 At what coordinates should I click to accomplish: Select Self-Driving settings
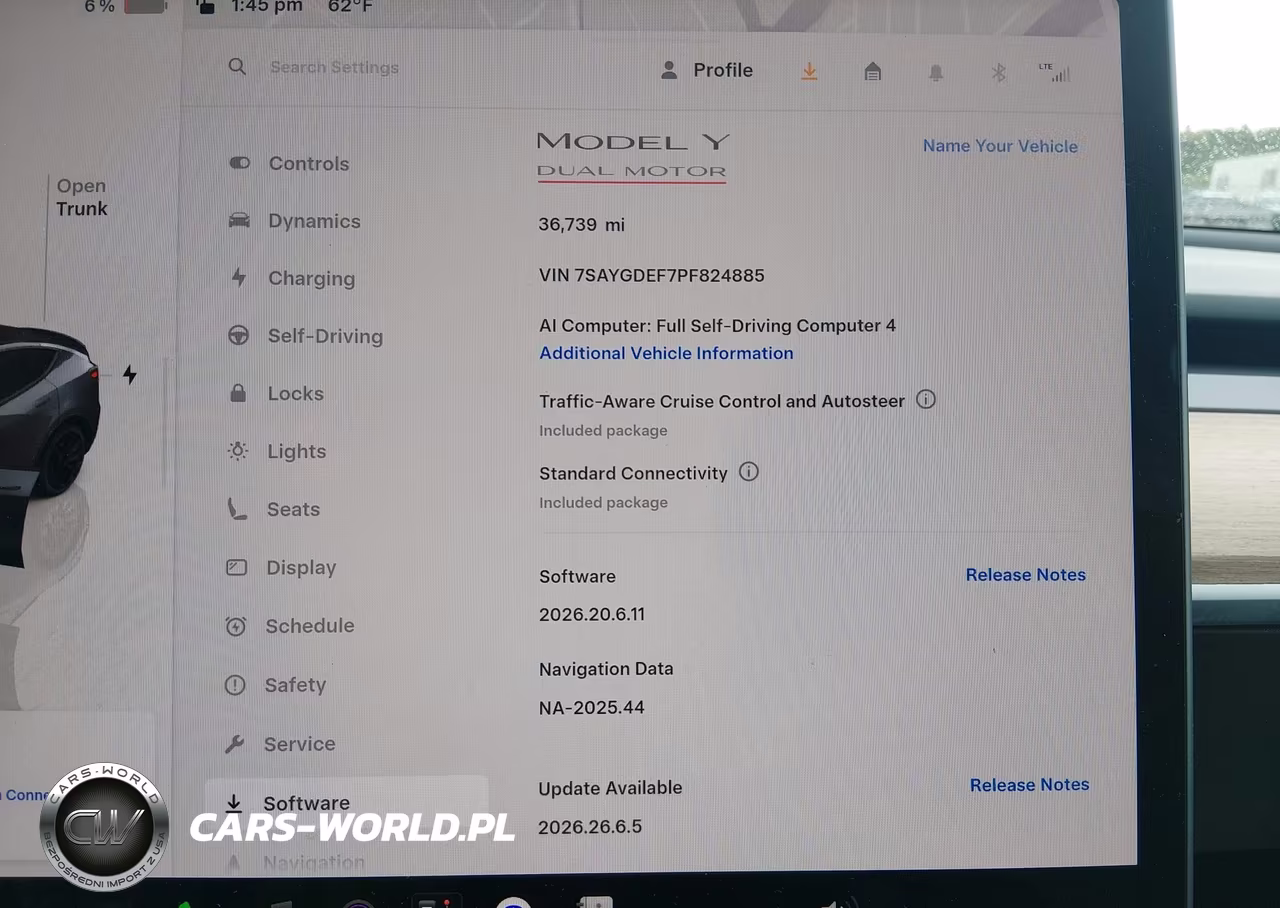(x=305, y=336)
